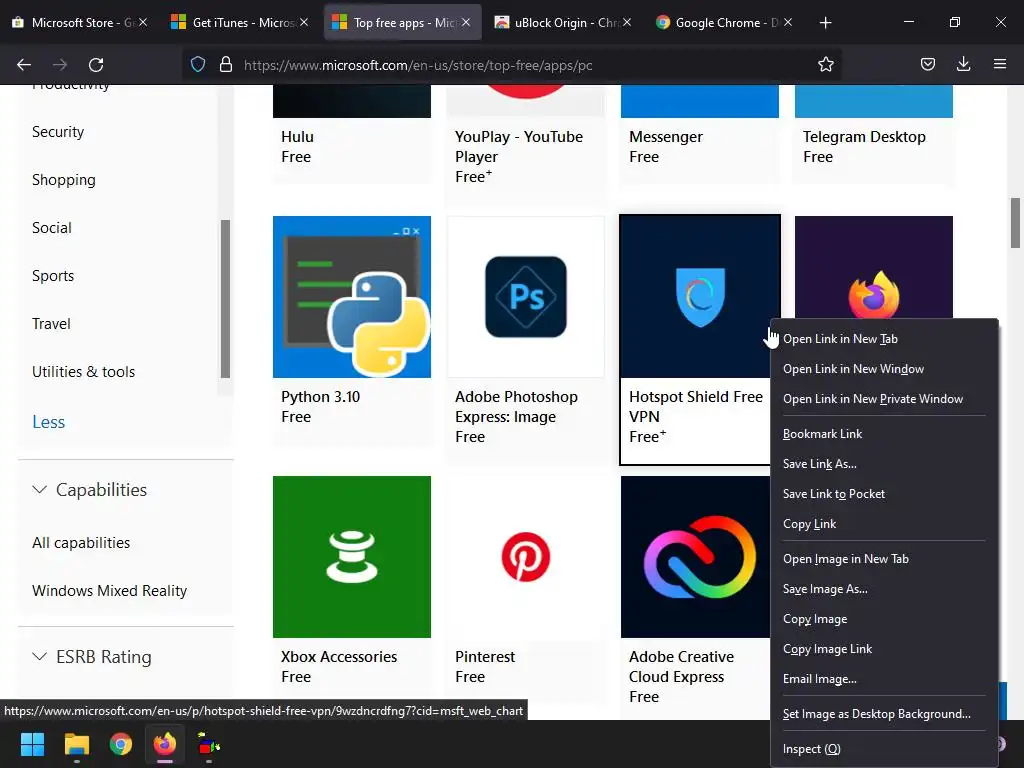This screenshot has width=1024, height=768.
Task: Open File Explorer from the taskbar
Action: [x=76, y=744]
